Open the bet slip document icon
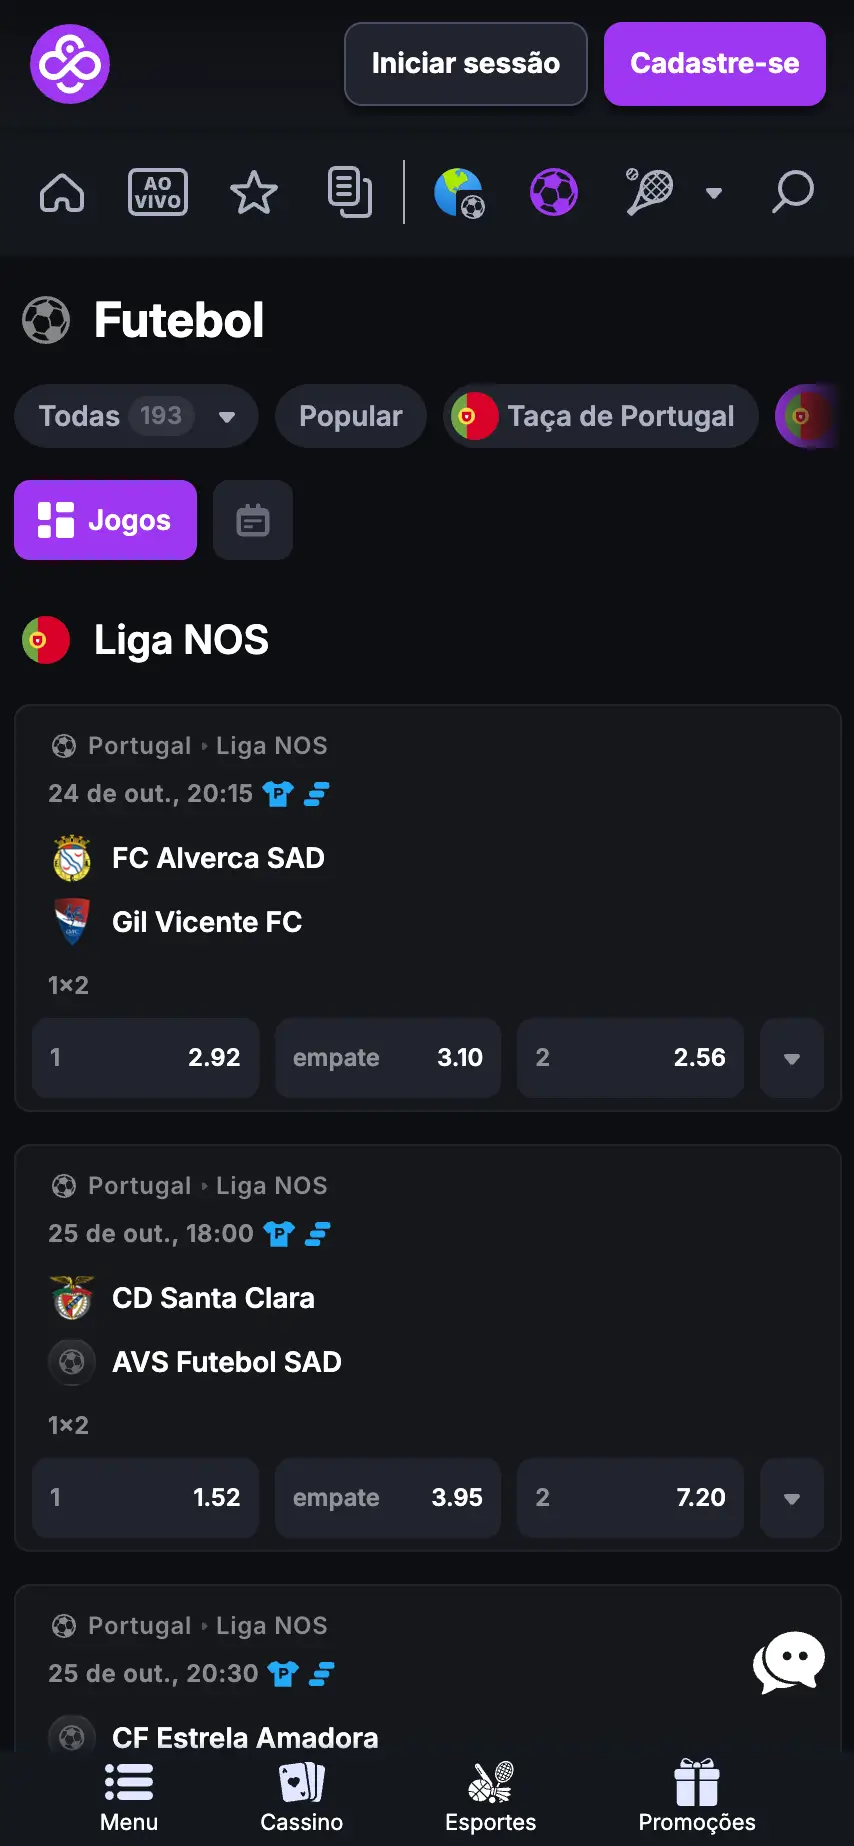The height and width of the screenshot is (1846, 854). [x=350, y=192]
